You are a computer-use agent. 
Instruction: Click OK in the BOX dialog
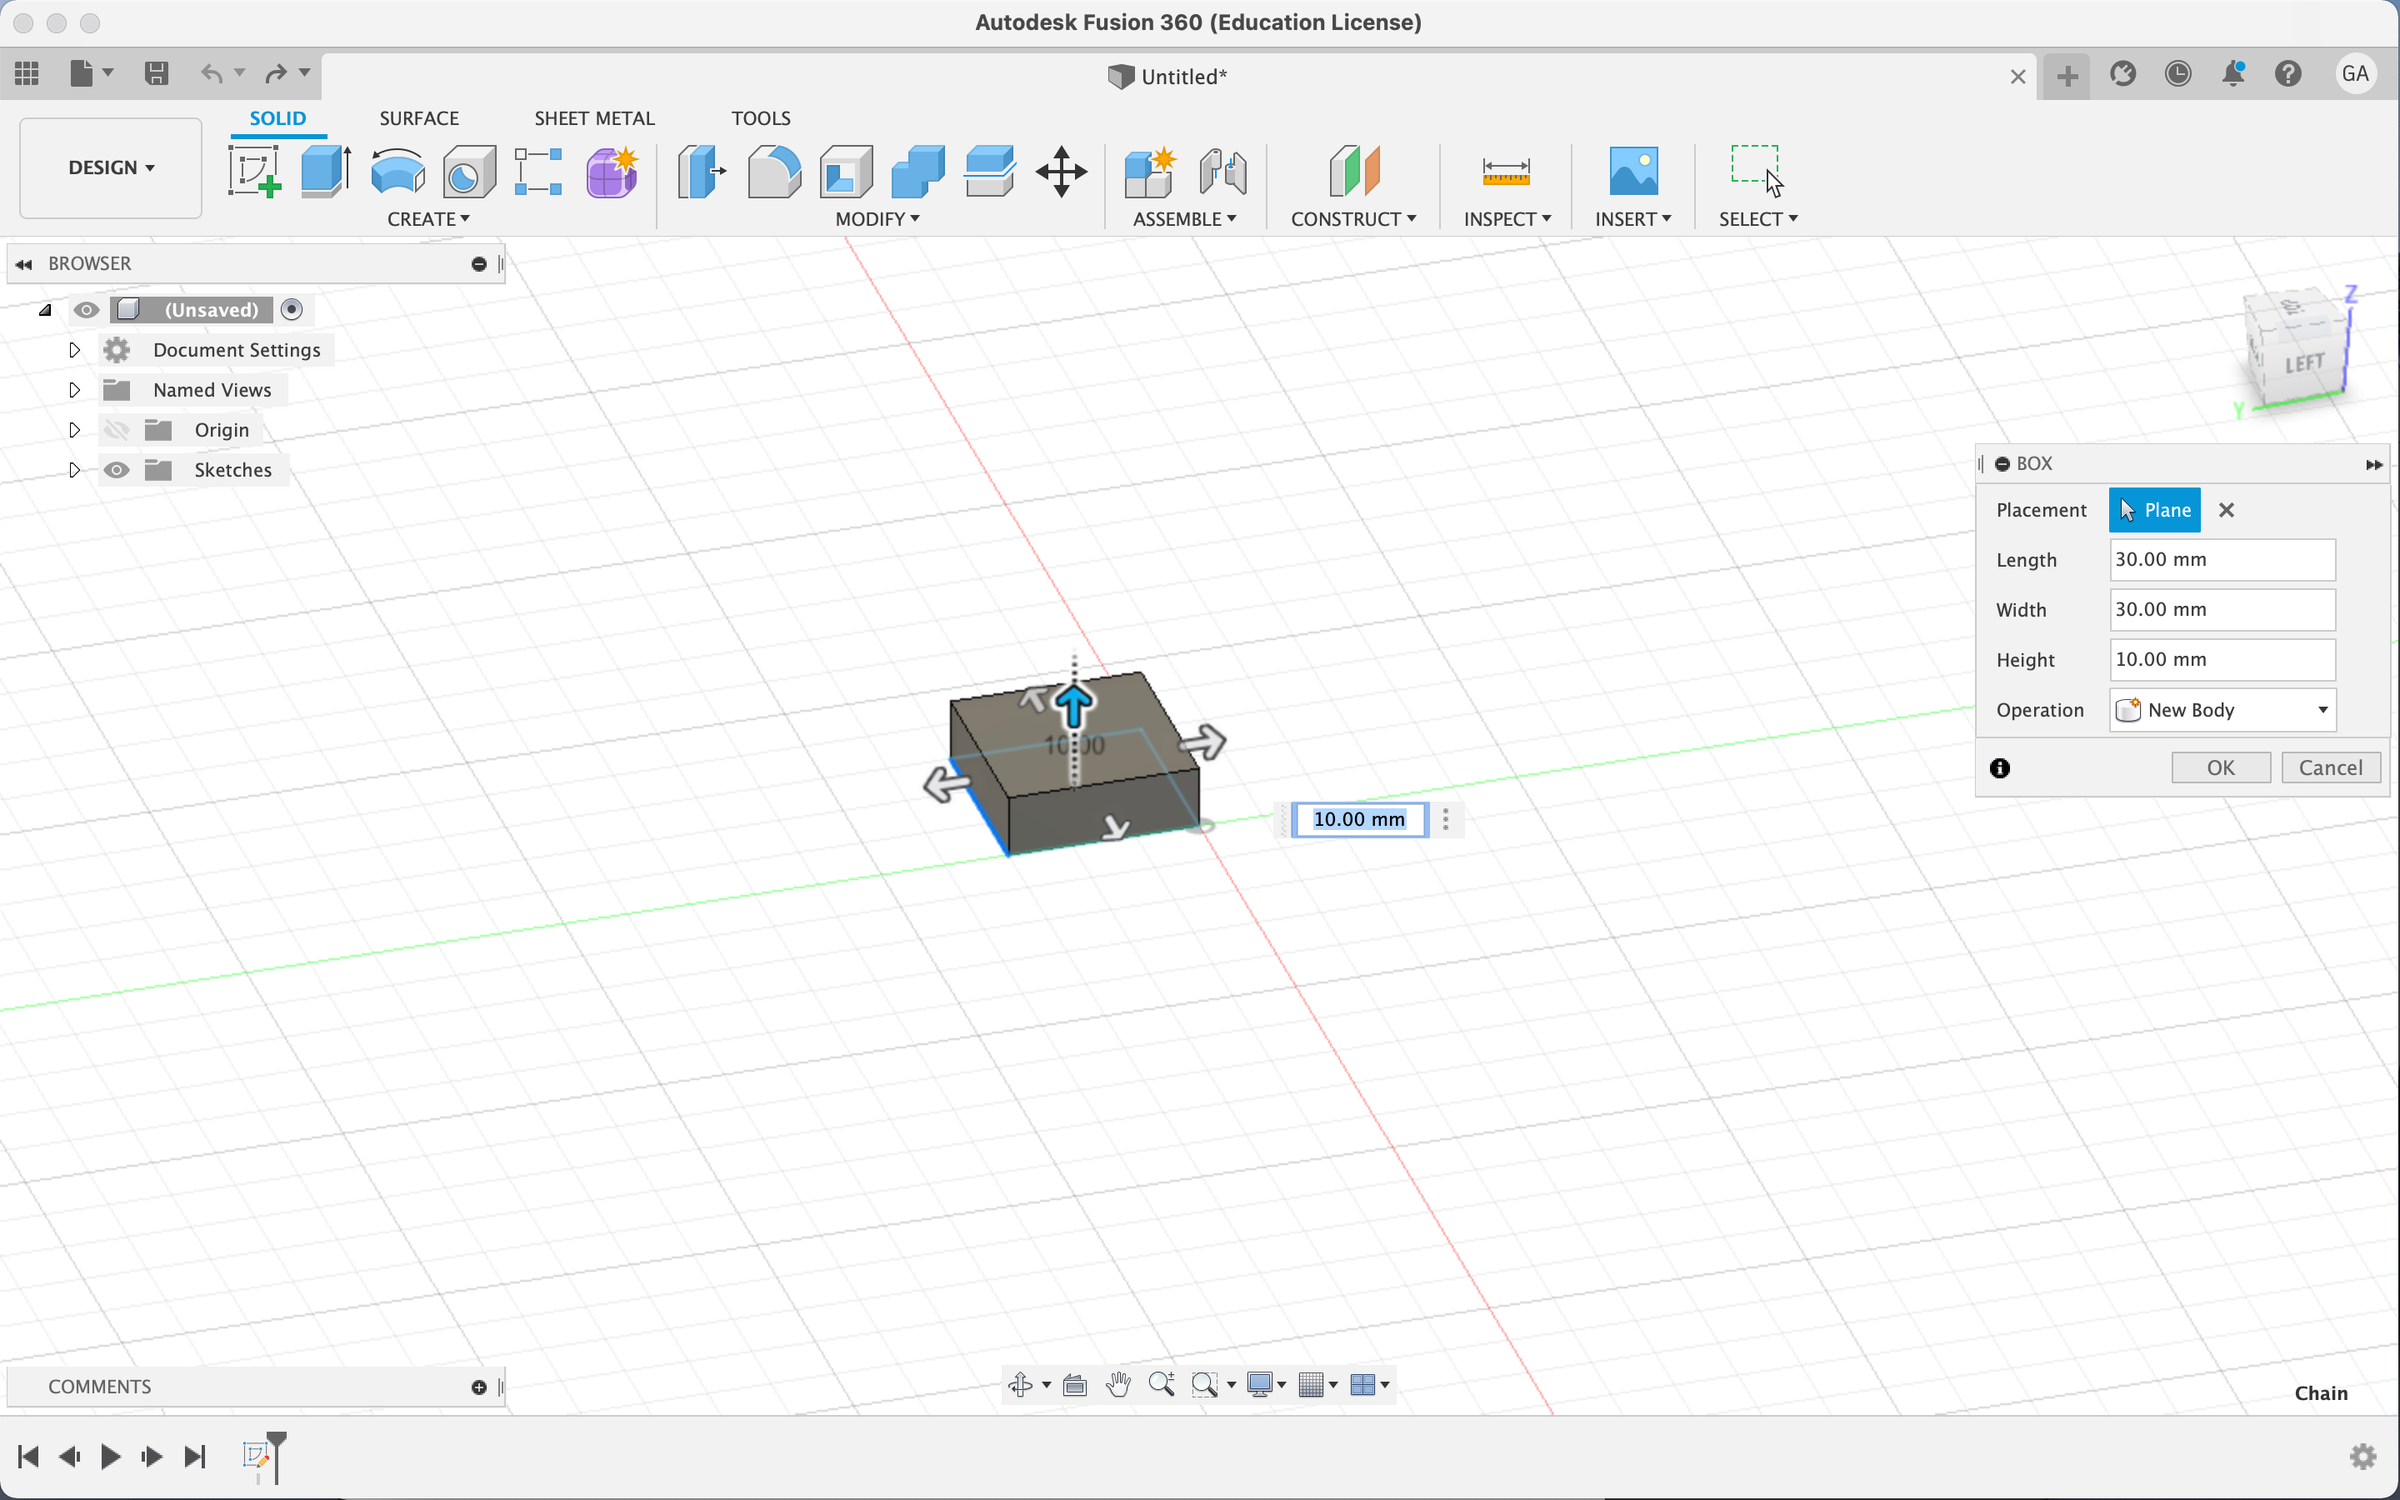tap(2221, 768)
